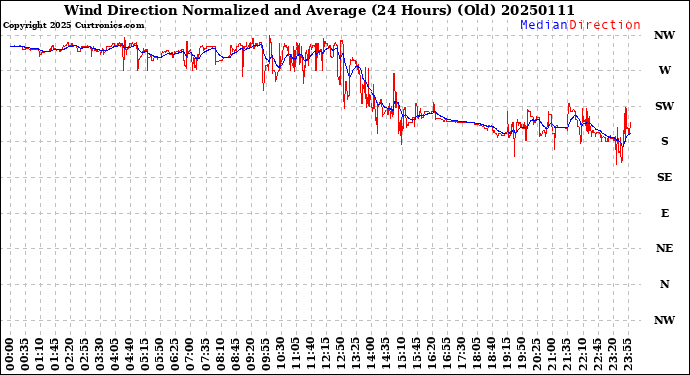Screen dimensions: 690x375
Task: Click the '17:30' time axis label
Action: (462, 355)
